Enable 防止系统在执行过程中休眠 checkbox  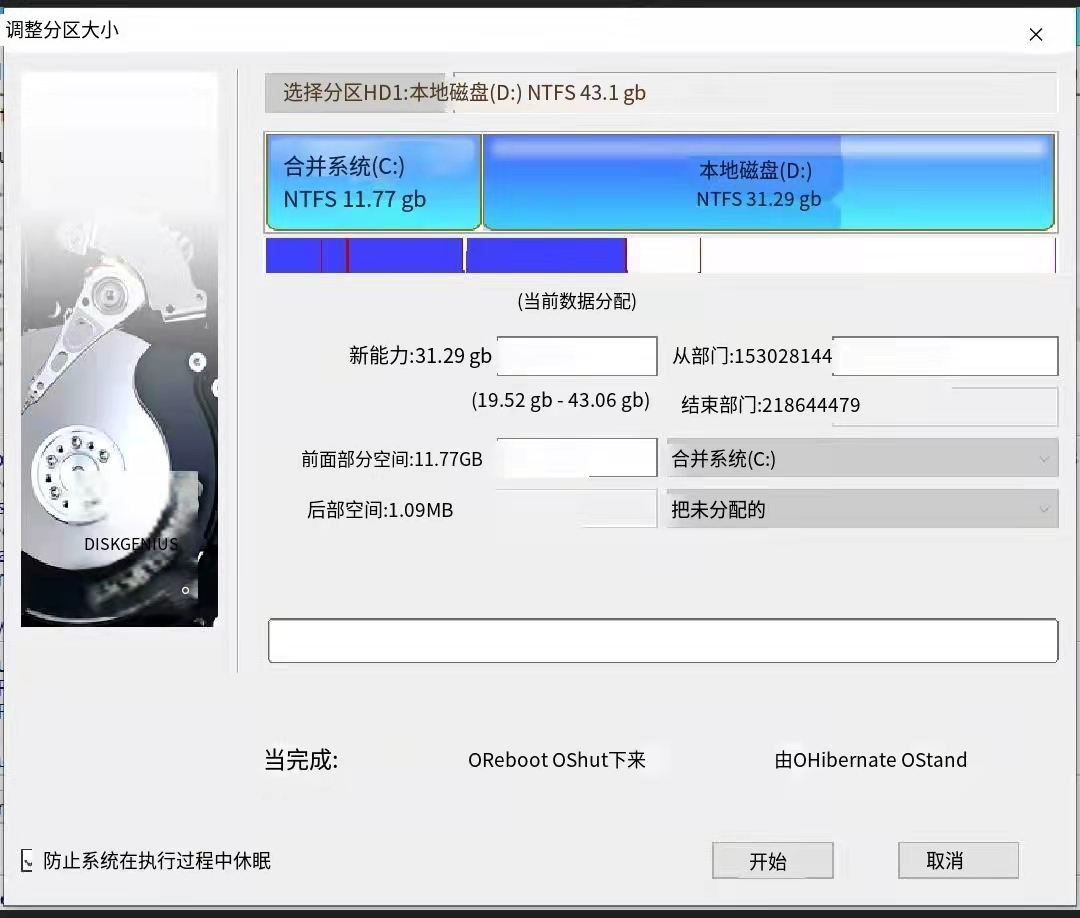point(26,861)
